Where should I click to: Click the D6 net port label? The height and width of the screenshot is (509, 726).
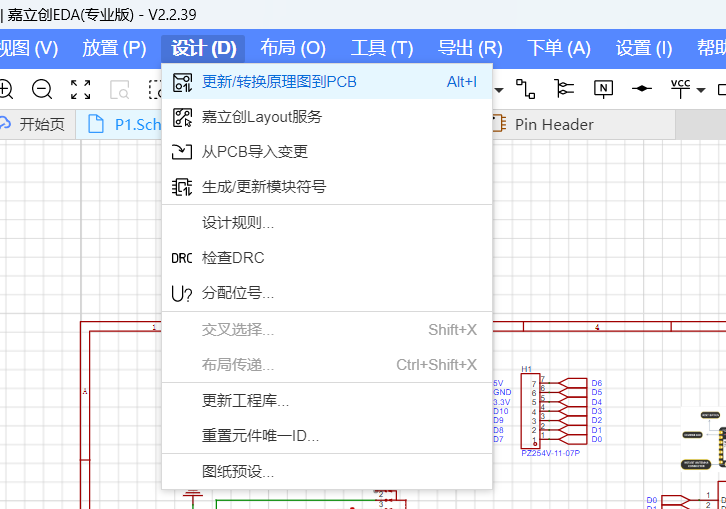click(x=596, y=383)
